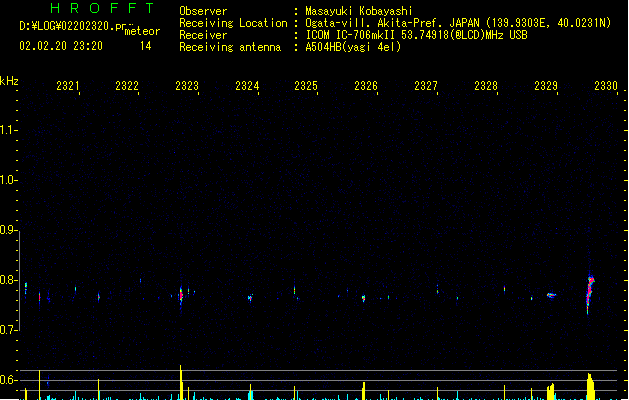This screenshot has height=400, width=629.
Task: Click the gray frequency range bracket on left axis
Action: point(19,281)
